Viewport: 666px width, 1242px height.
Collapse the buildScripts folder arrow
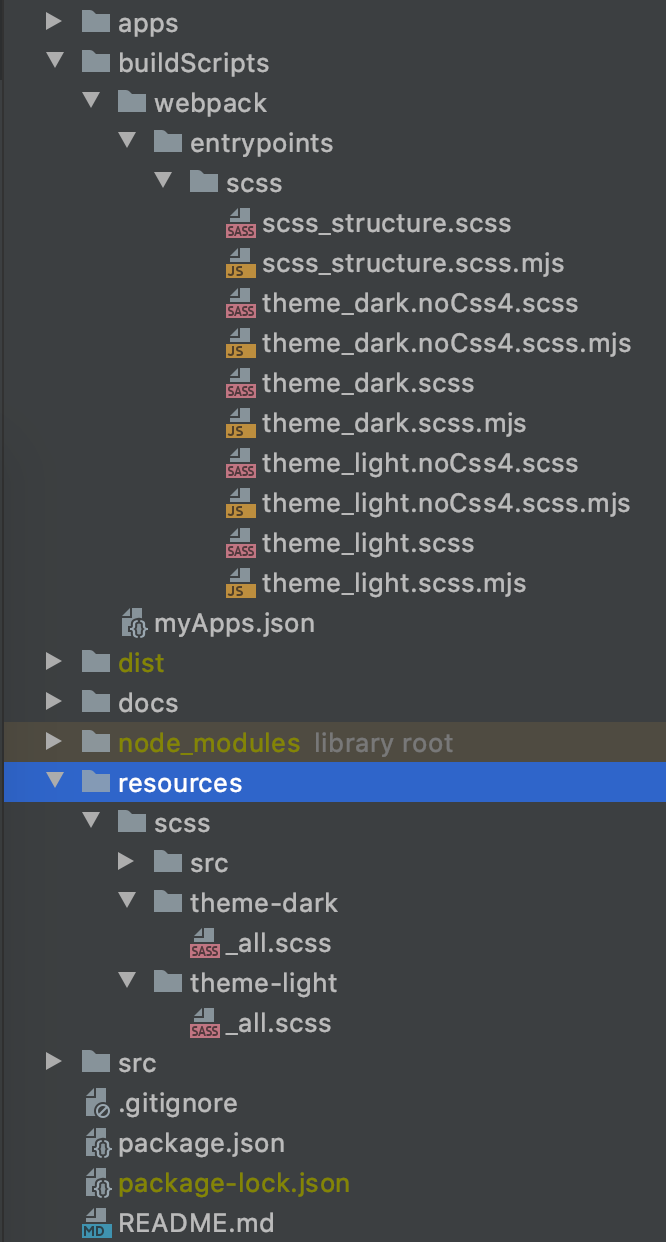[54, 62]
